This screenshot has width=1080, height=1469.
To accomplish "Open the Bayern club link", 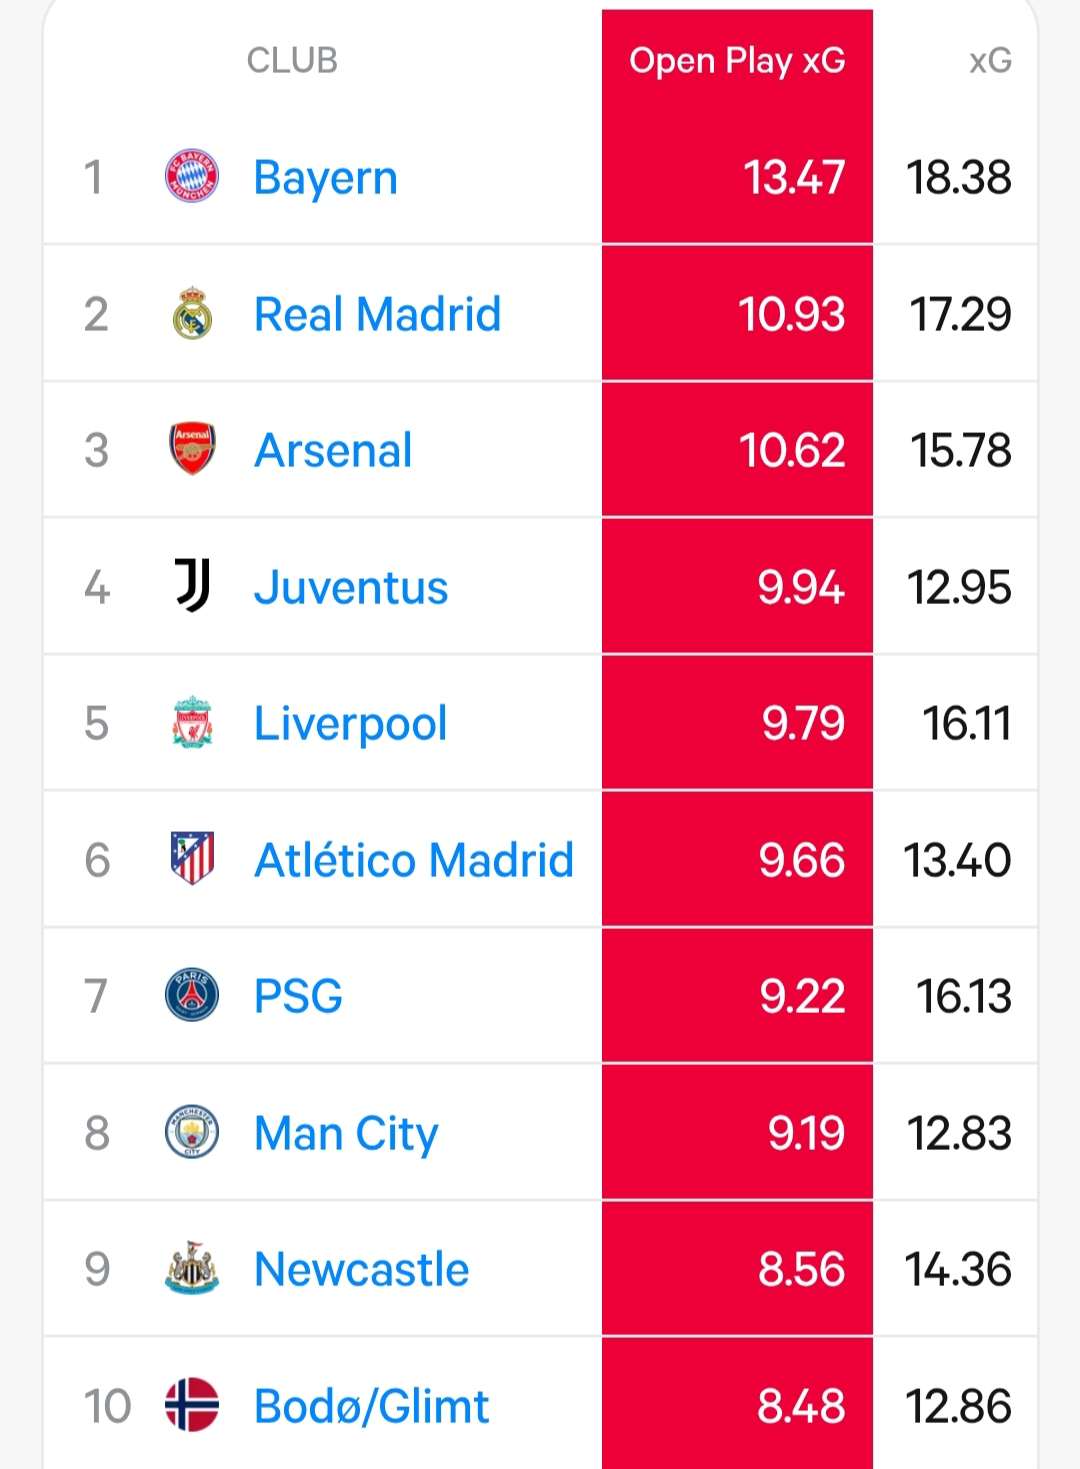I will point(325,178).
